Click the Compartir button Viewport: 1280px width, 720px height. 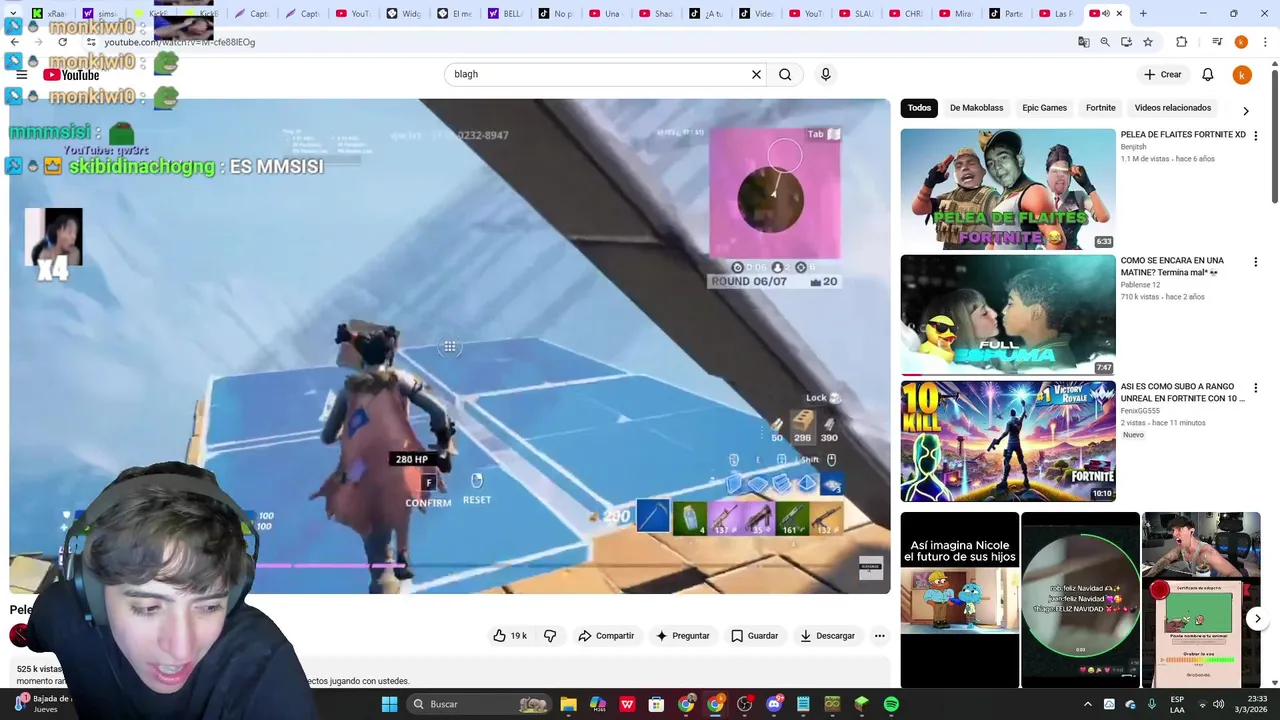606,636
